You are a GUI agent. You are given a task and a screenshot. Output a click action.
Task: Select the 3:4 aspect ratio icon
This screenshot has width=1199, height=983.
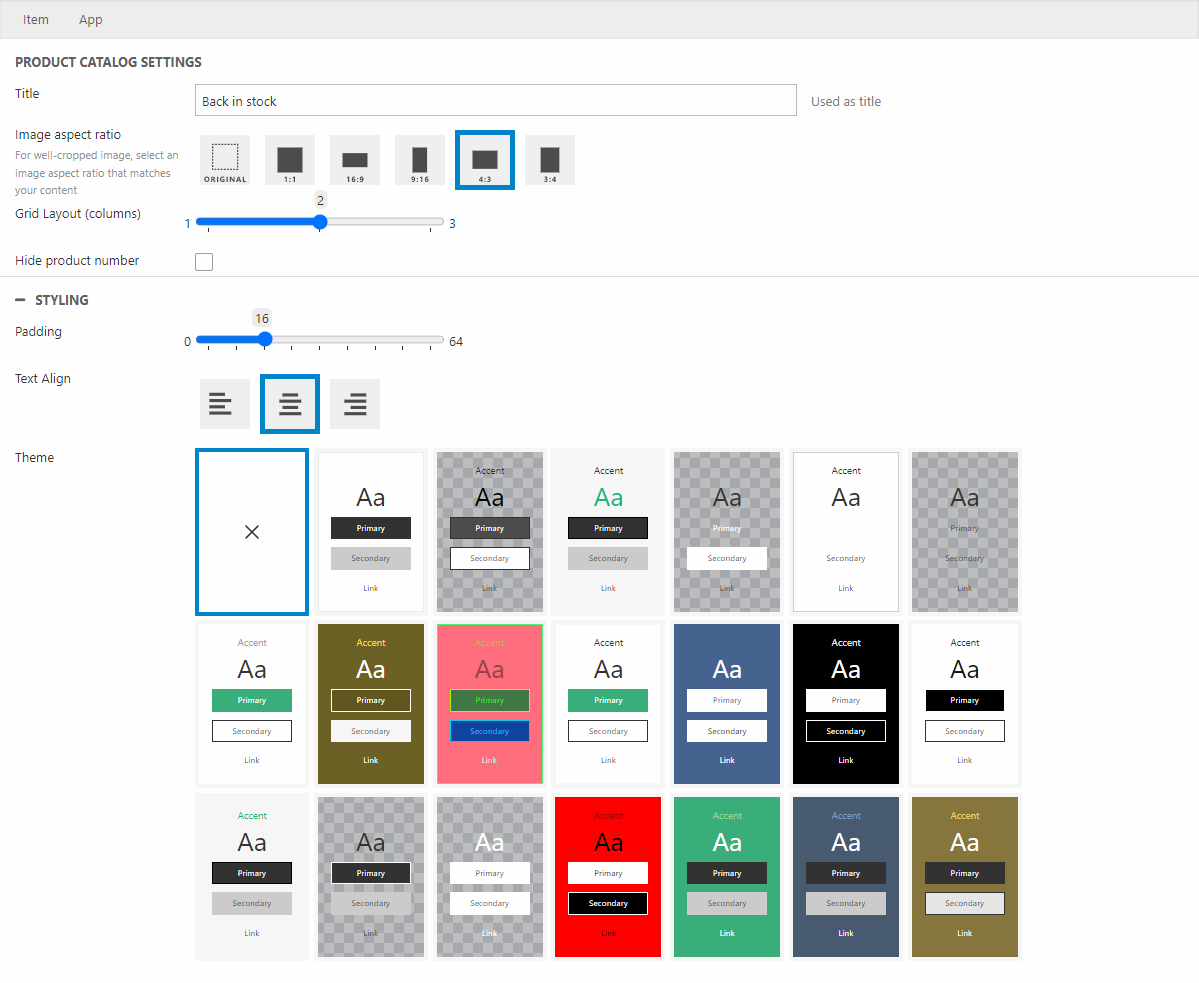tap(550, 160)
